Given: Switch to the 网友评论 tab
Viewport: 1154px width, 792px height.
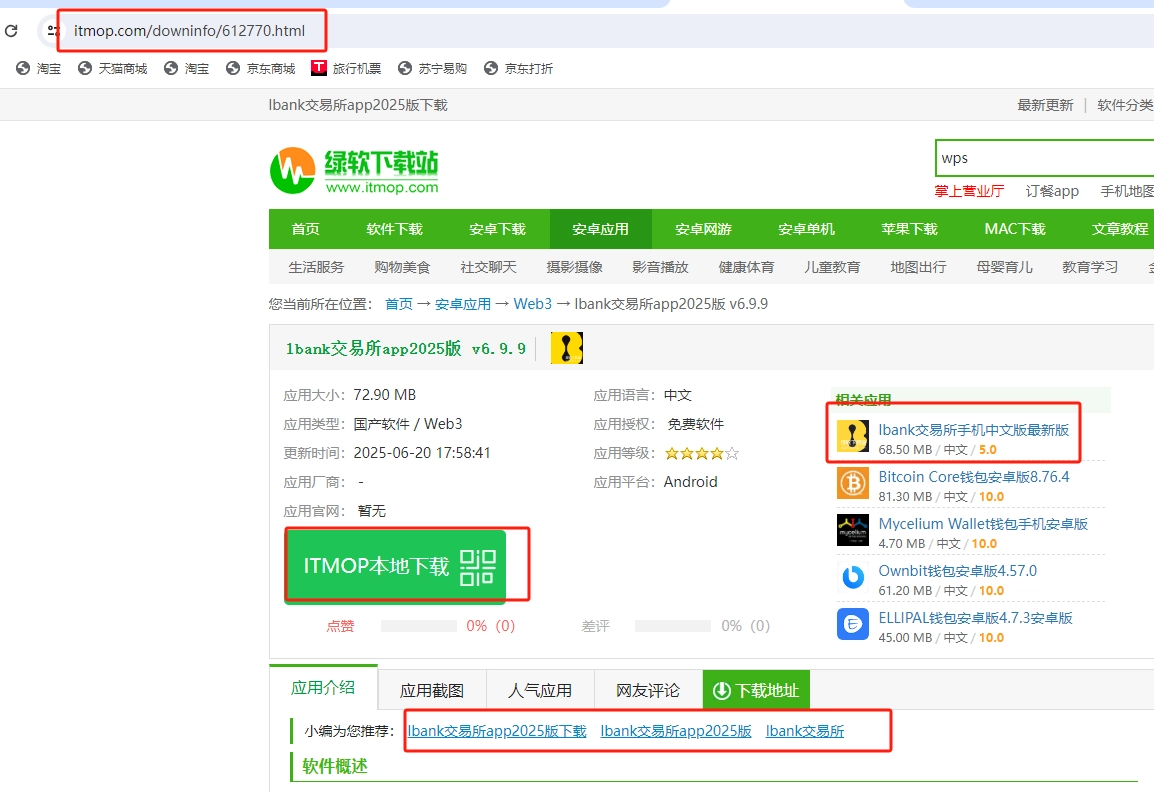Looking at the screenshot, I should (648, 690).
